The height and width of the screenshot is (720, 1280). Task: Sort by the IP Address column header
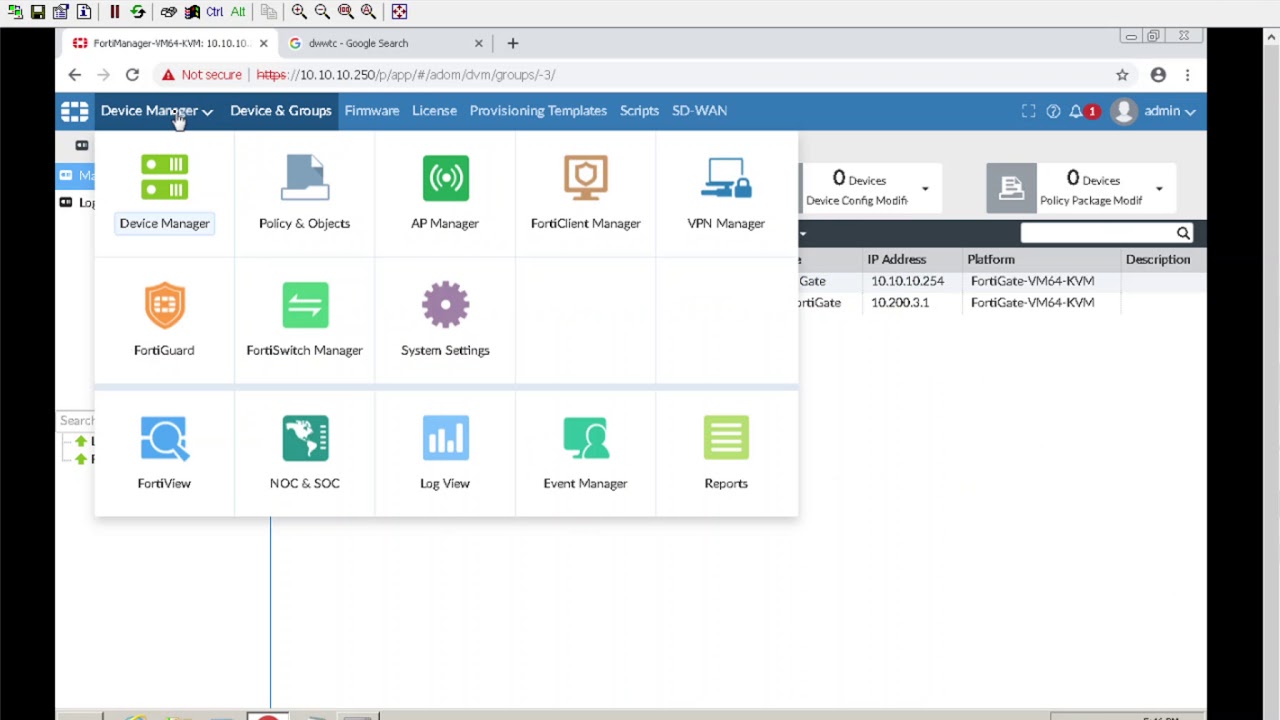pos(896,259)
